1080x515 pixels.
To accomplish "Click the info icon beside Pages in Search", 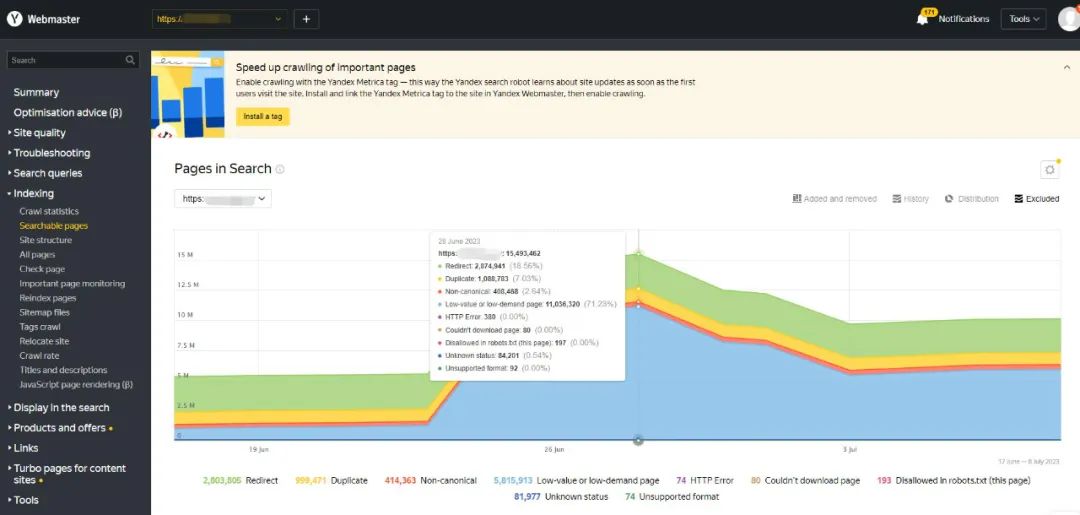I will pyautogui.click(x=280, y=170).
